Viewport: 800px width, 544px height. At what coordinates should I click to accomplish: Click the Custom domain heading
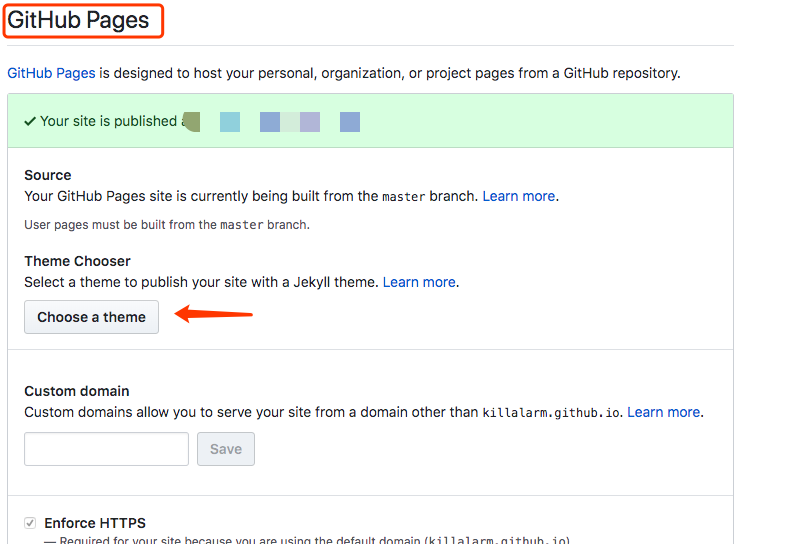coord(77,391)
